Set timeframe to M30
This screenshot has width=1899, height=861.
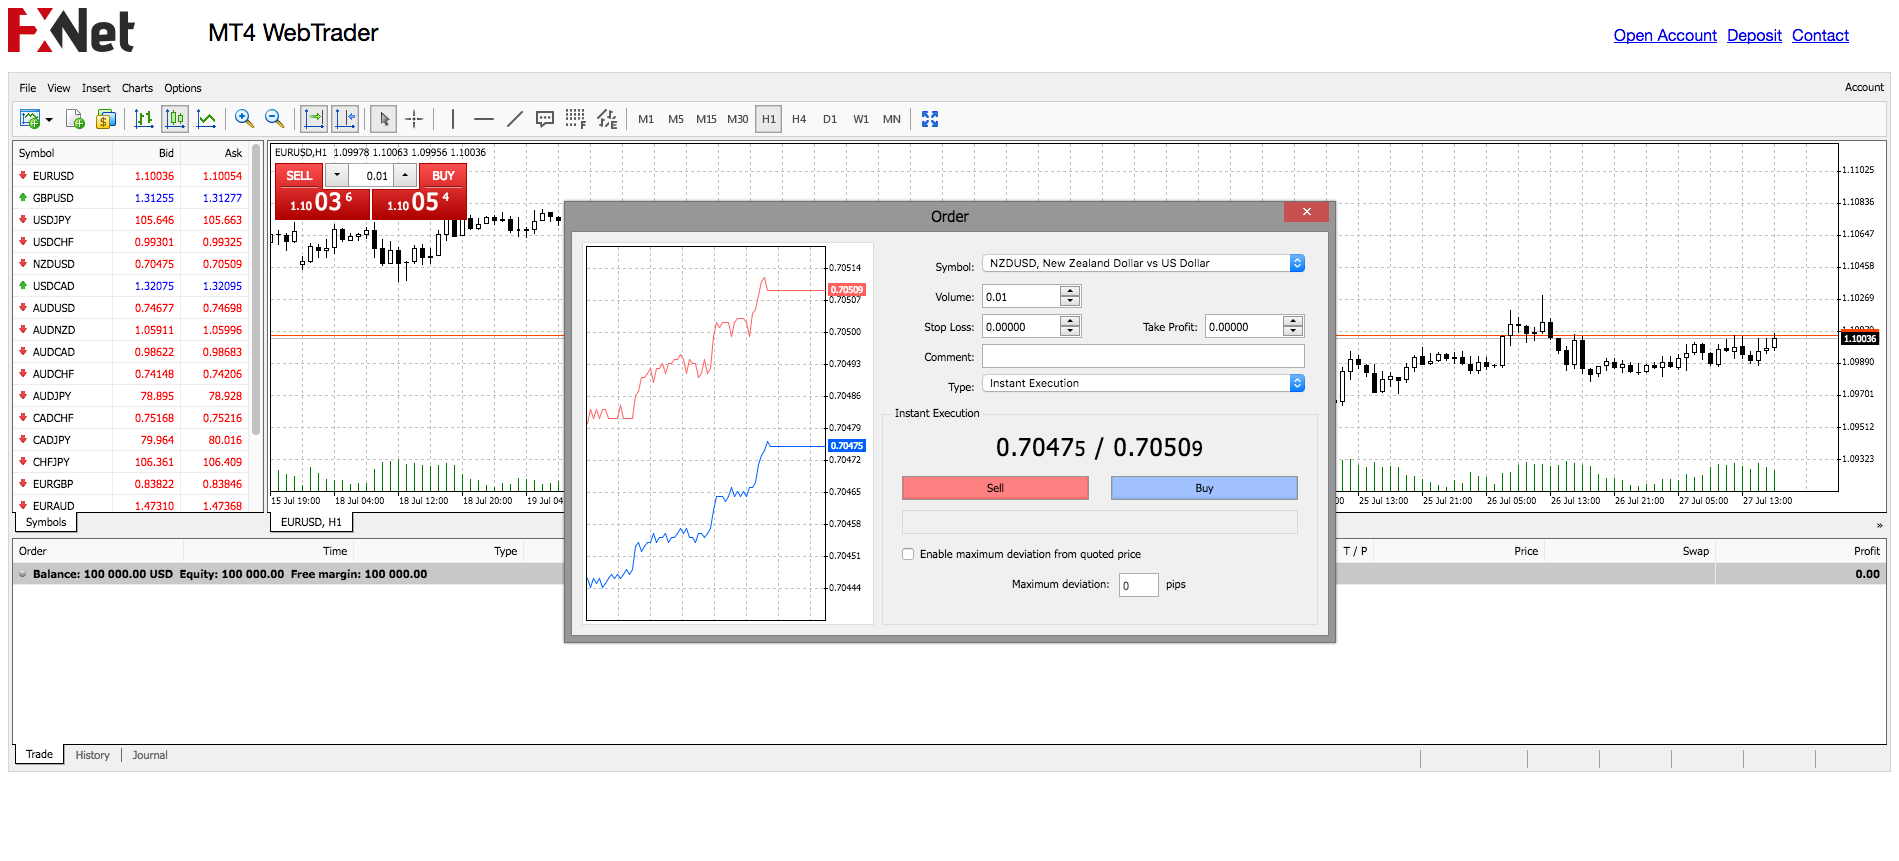pyautogui.click(x=738, y=119)
